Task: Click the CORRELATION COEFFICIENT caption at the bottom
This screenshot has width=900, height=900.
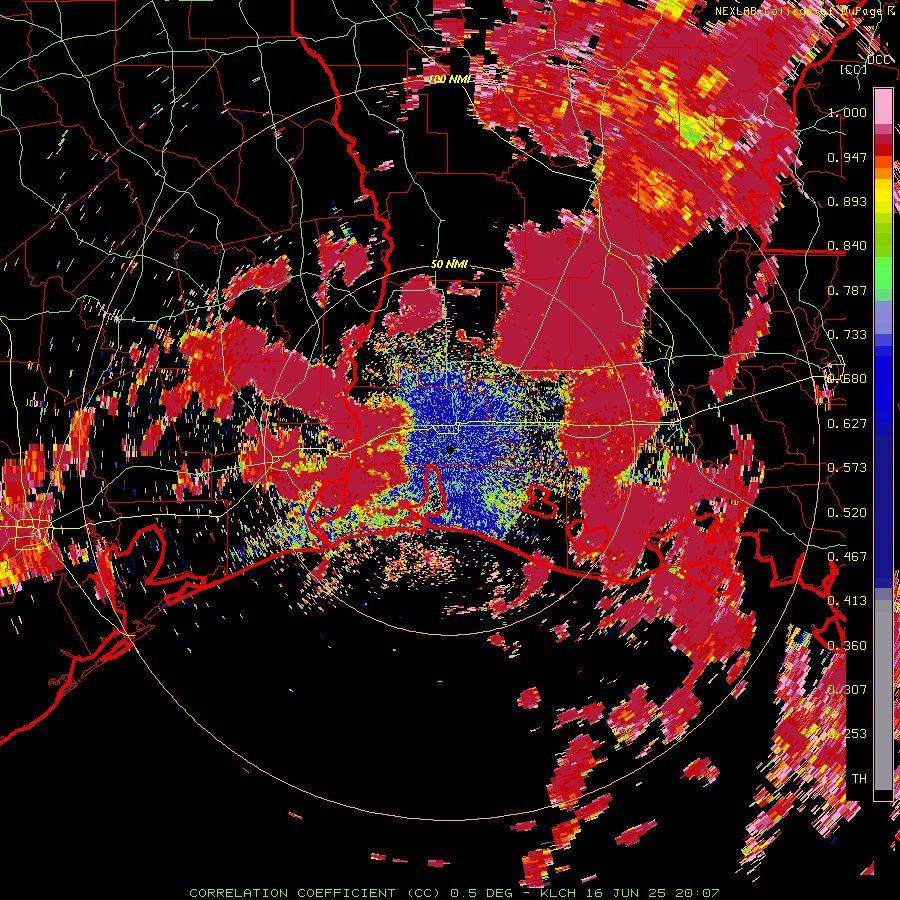Action: (x=454, y=893)
